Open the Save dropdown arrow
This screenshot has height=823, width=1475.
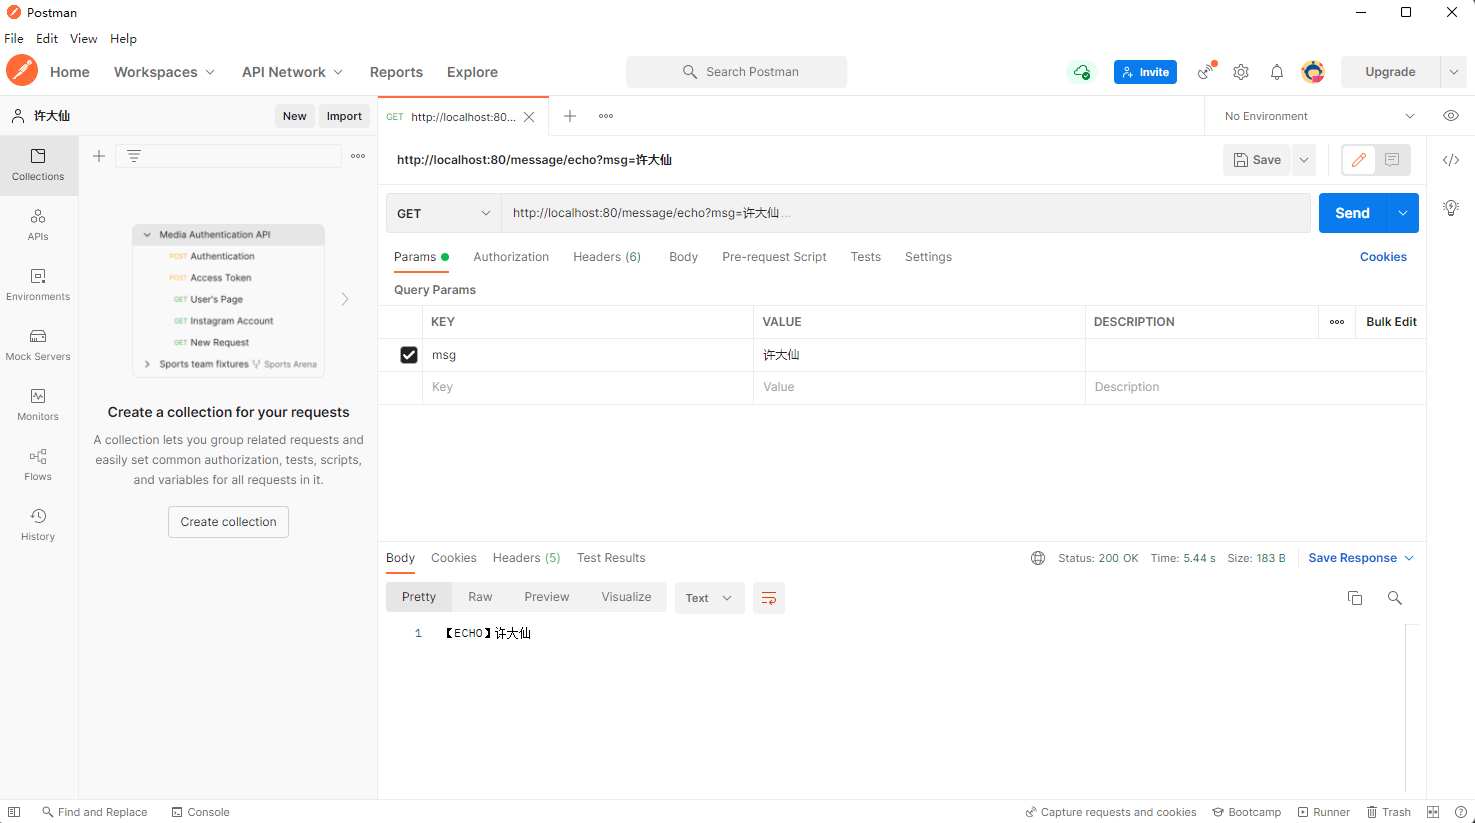[1304, 160]
